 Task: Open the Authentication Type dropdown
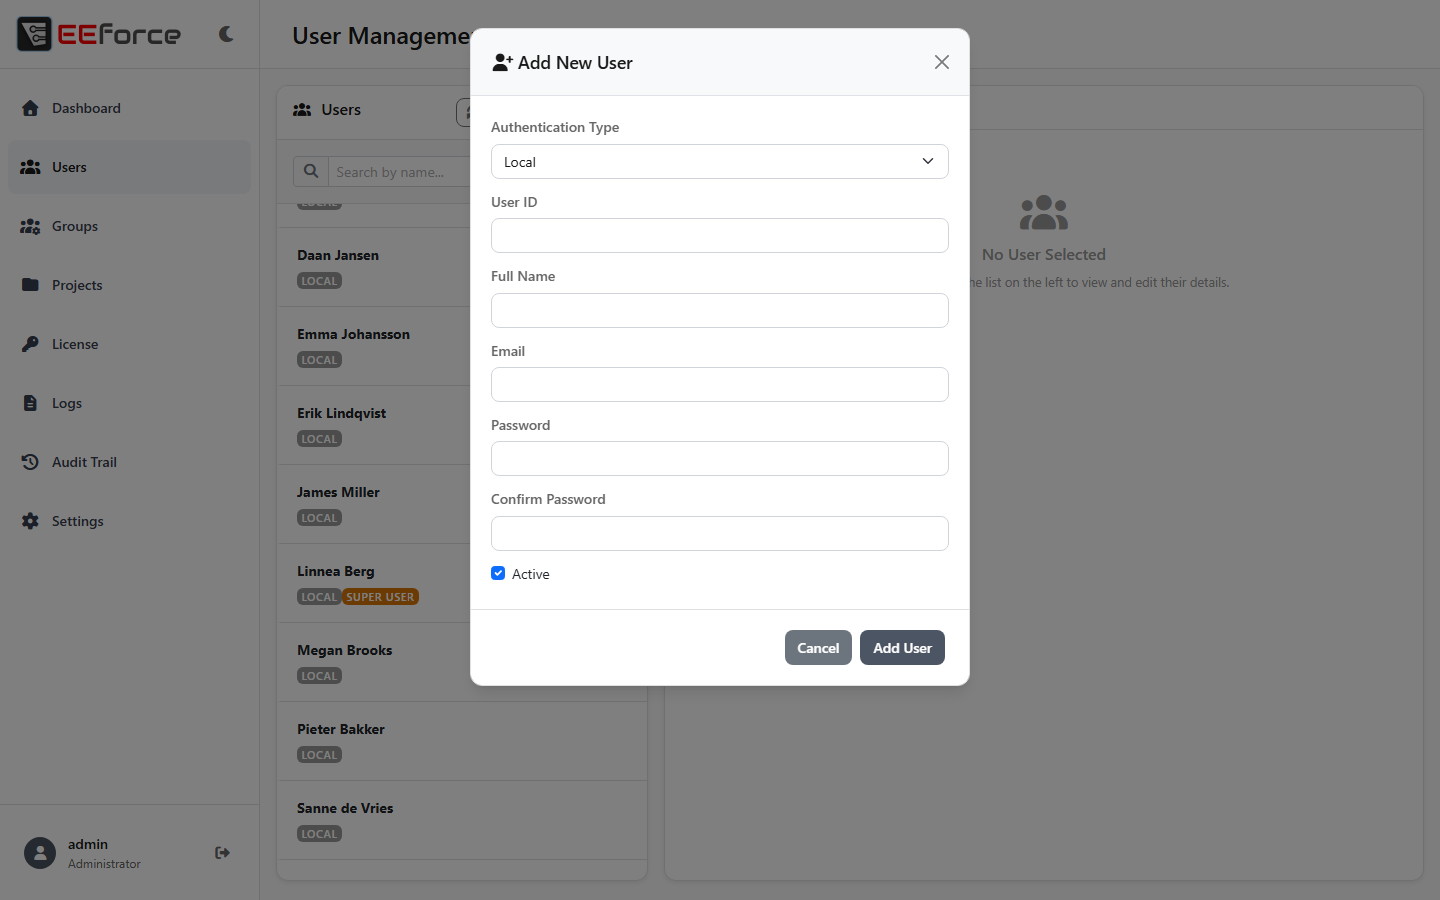(720, 162)
